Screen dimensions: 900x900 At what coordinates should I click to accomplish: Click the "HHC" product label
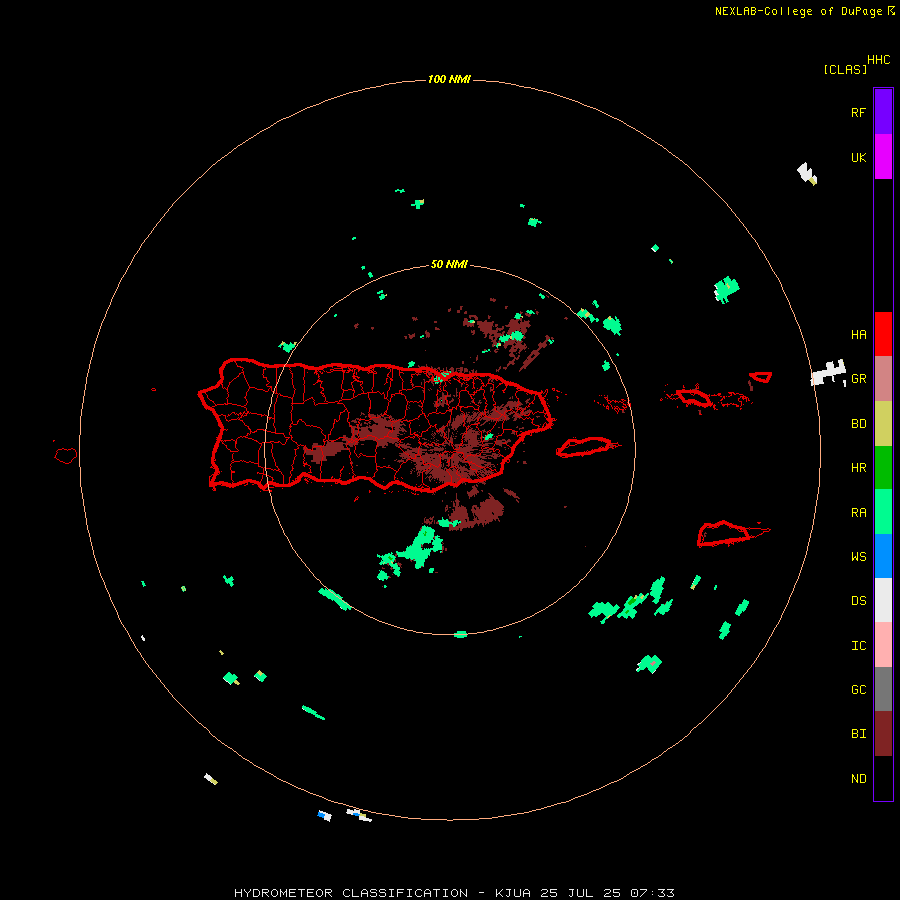[879, 60]
